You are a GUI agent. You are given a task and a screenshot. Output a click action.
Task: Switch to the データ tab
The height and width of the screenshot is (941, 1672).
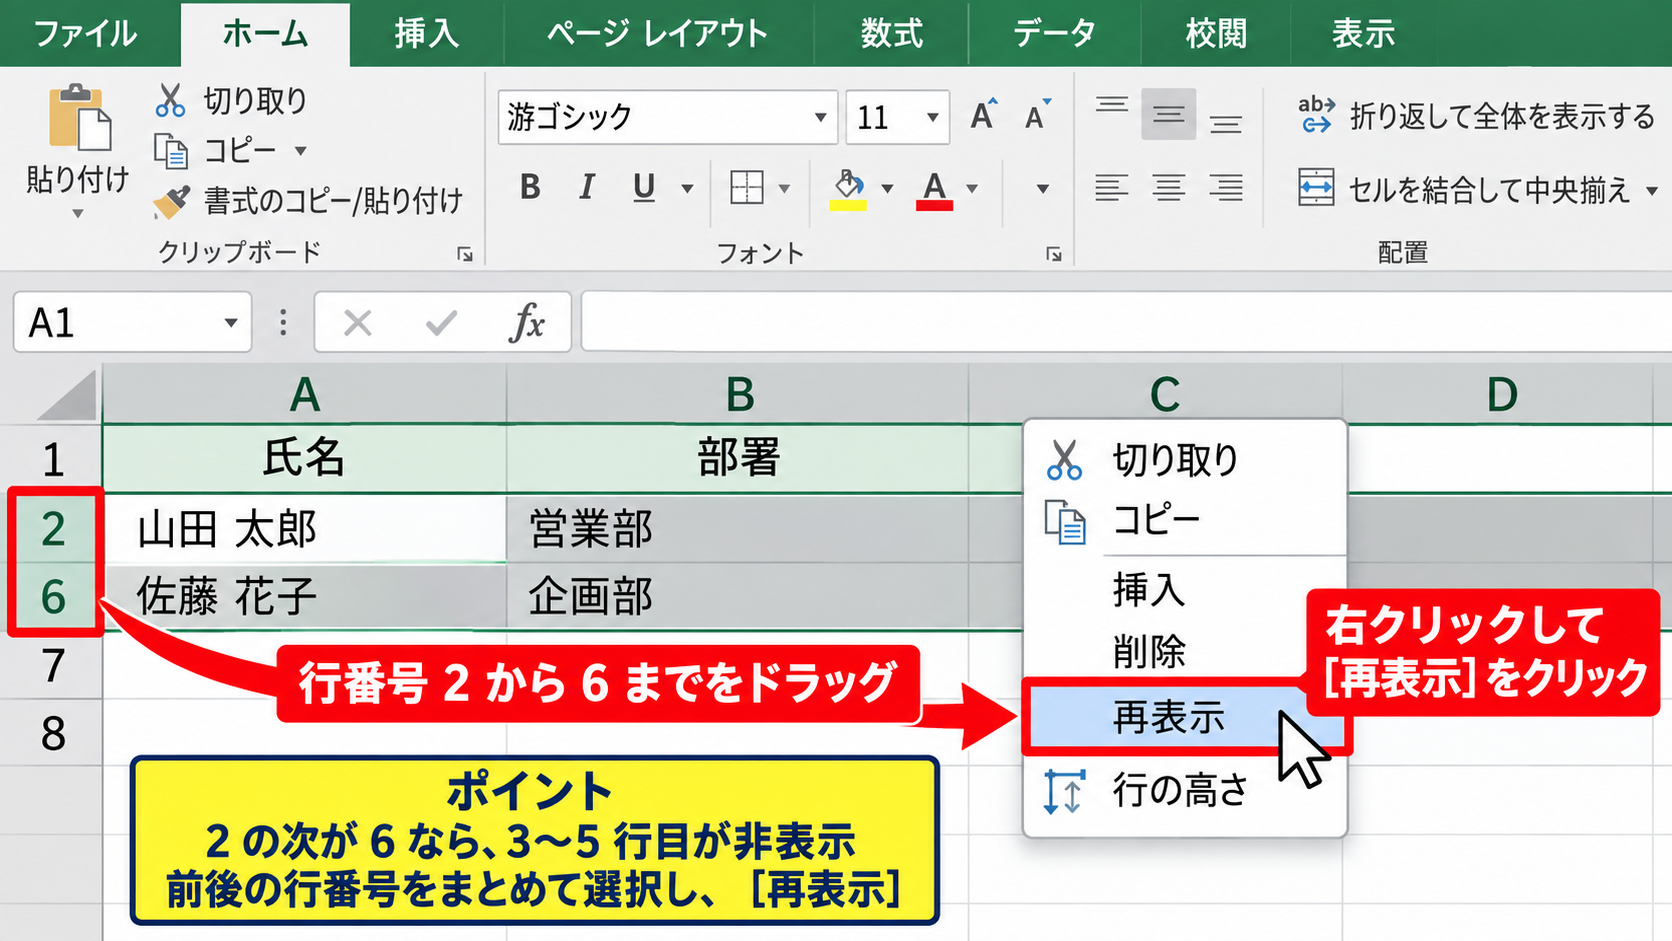click(1055, 34)
